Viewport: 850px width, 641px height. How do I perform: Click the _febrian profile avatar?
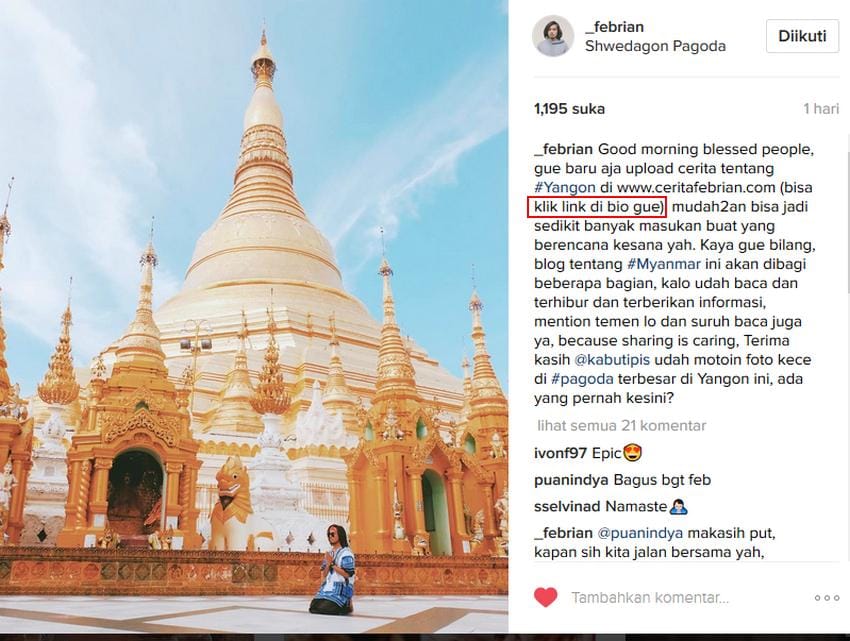click(x=552, y=36)
